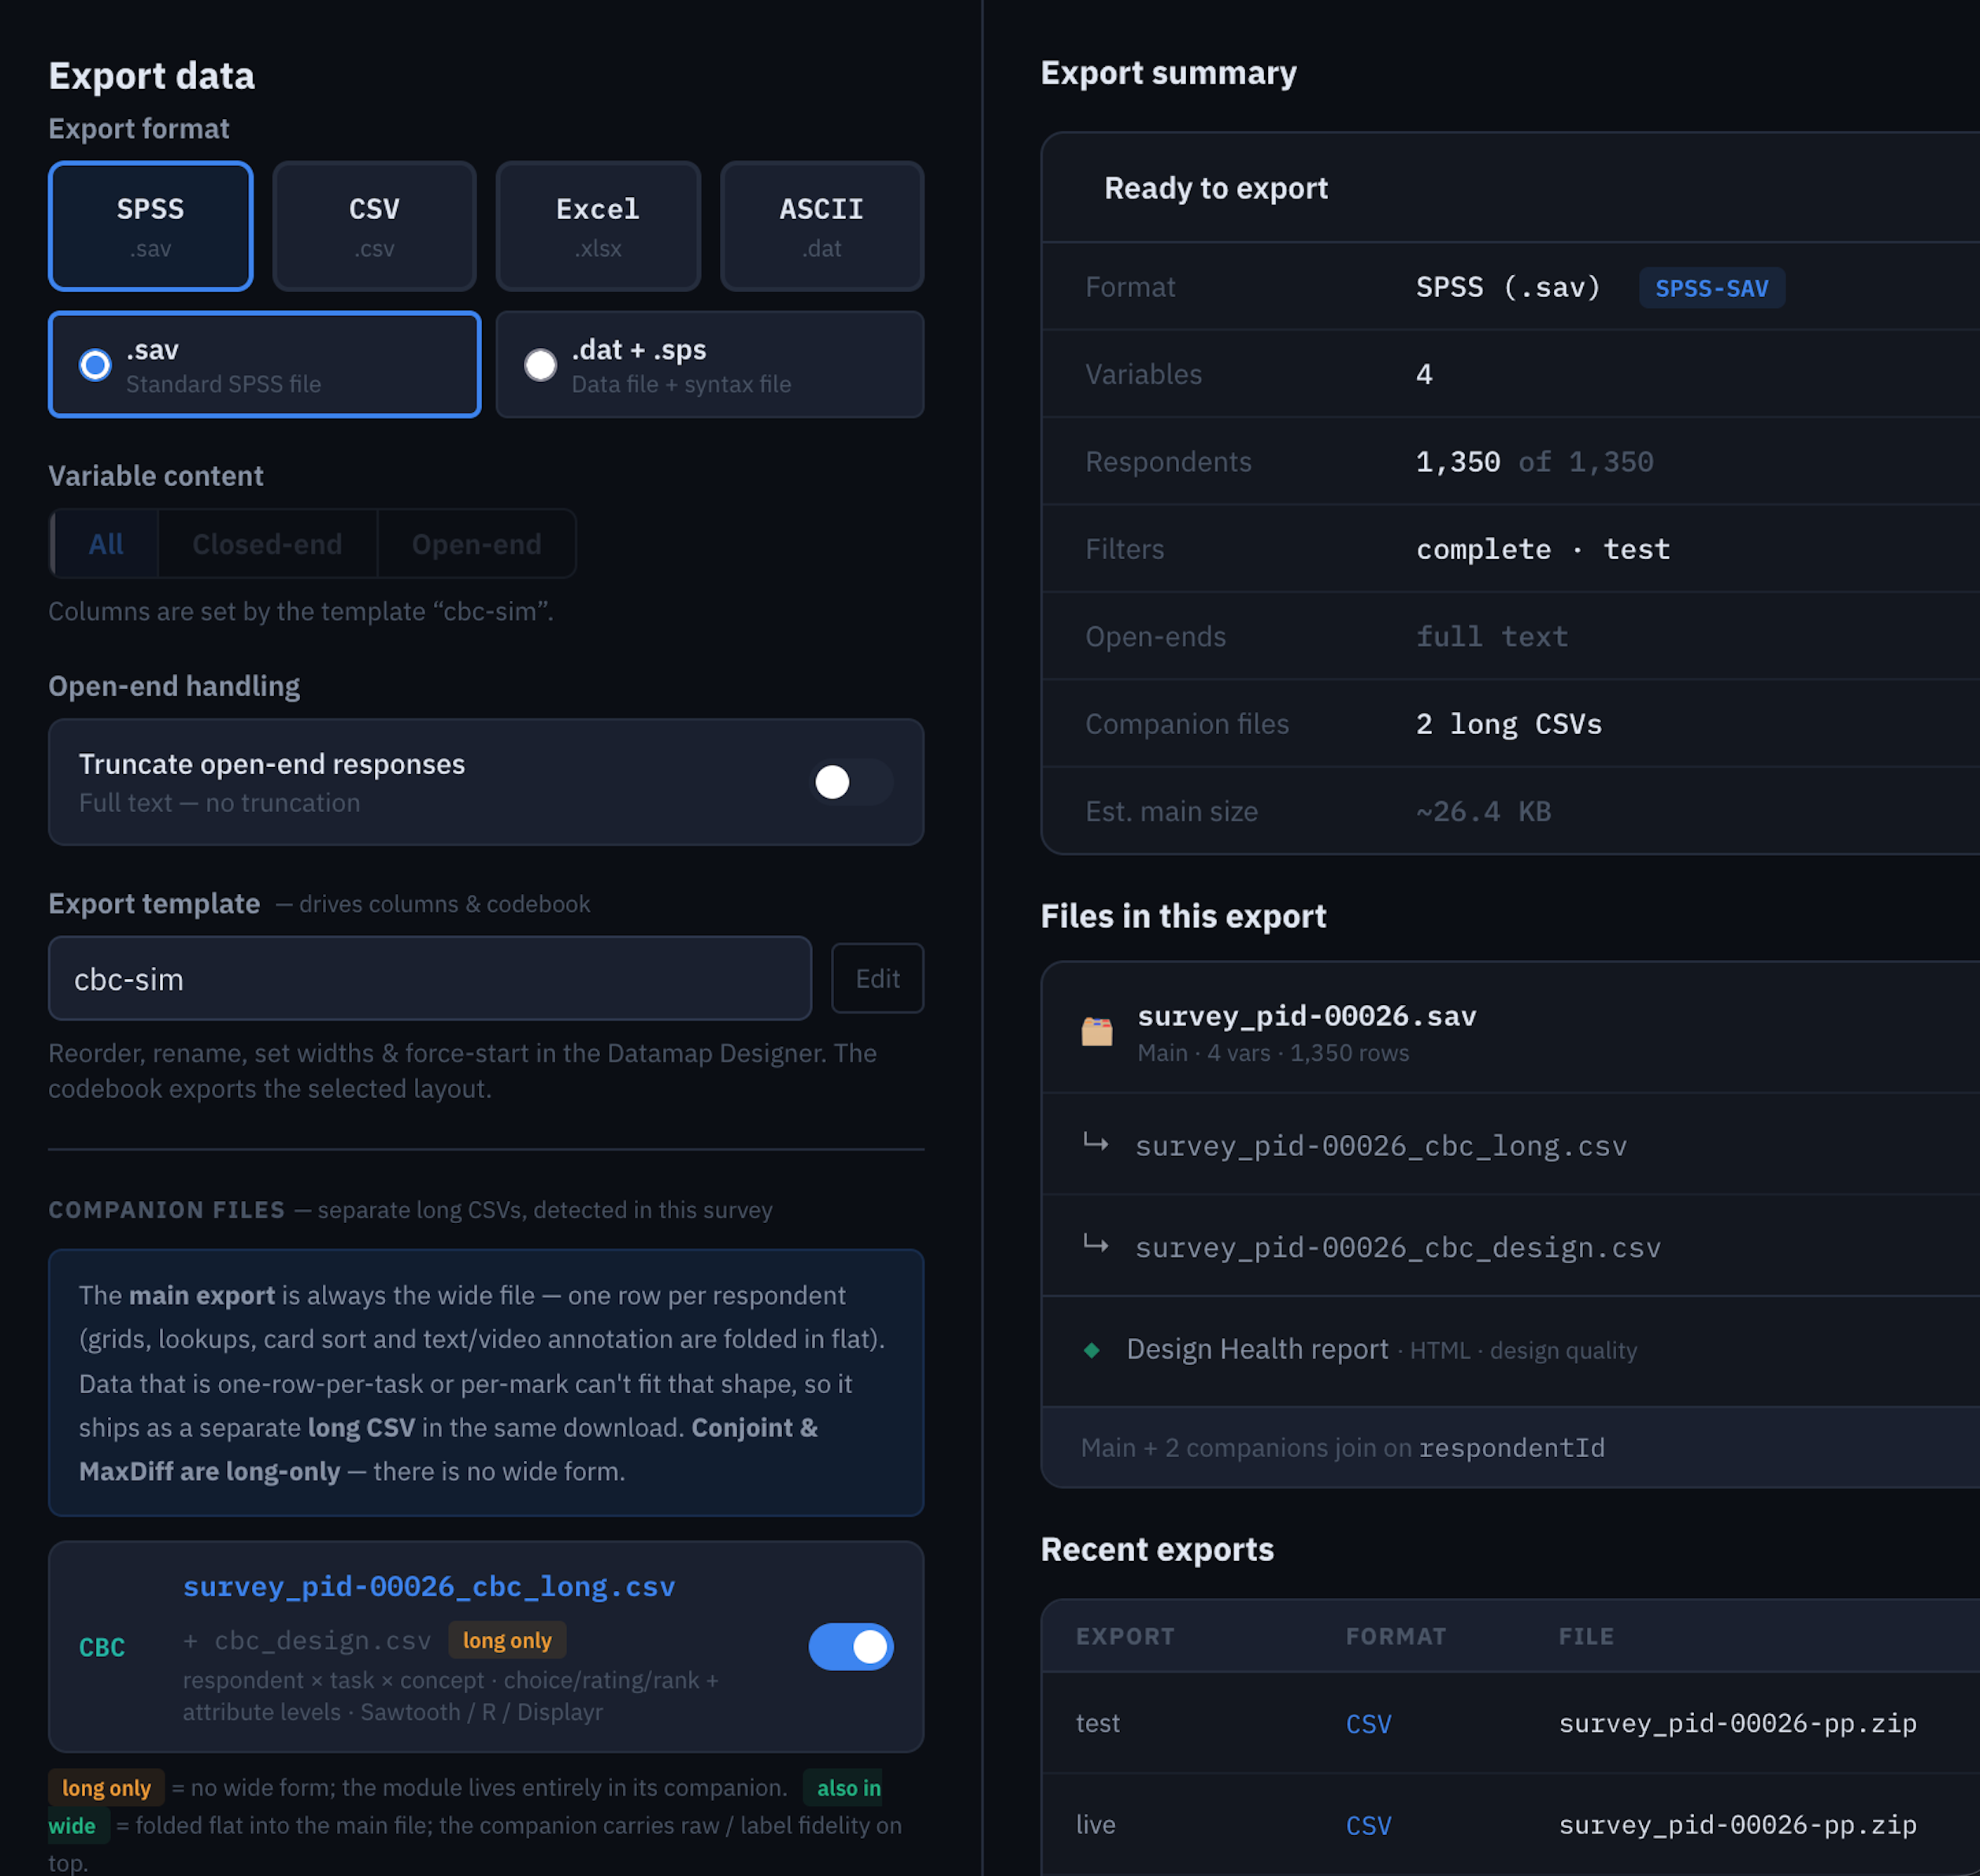Click the arrow icon beside cbc_design.csv file
This screenshot has height=1876, width=1980.
point(1096,1245)
